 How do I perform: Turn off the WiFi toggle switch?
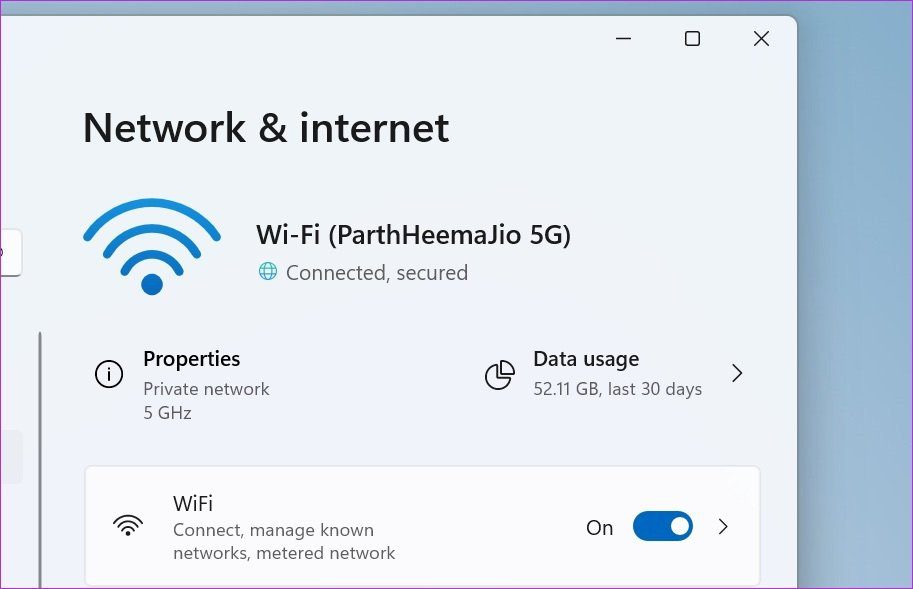(663, 526)
